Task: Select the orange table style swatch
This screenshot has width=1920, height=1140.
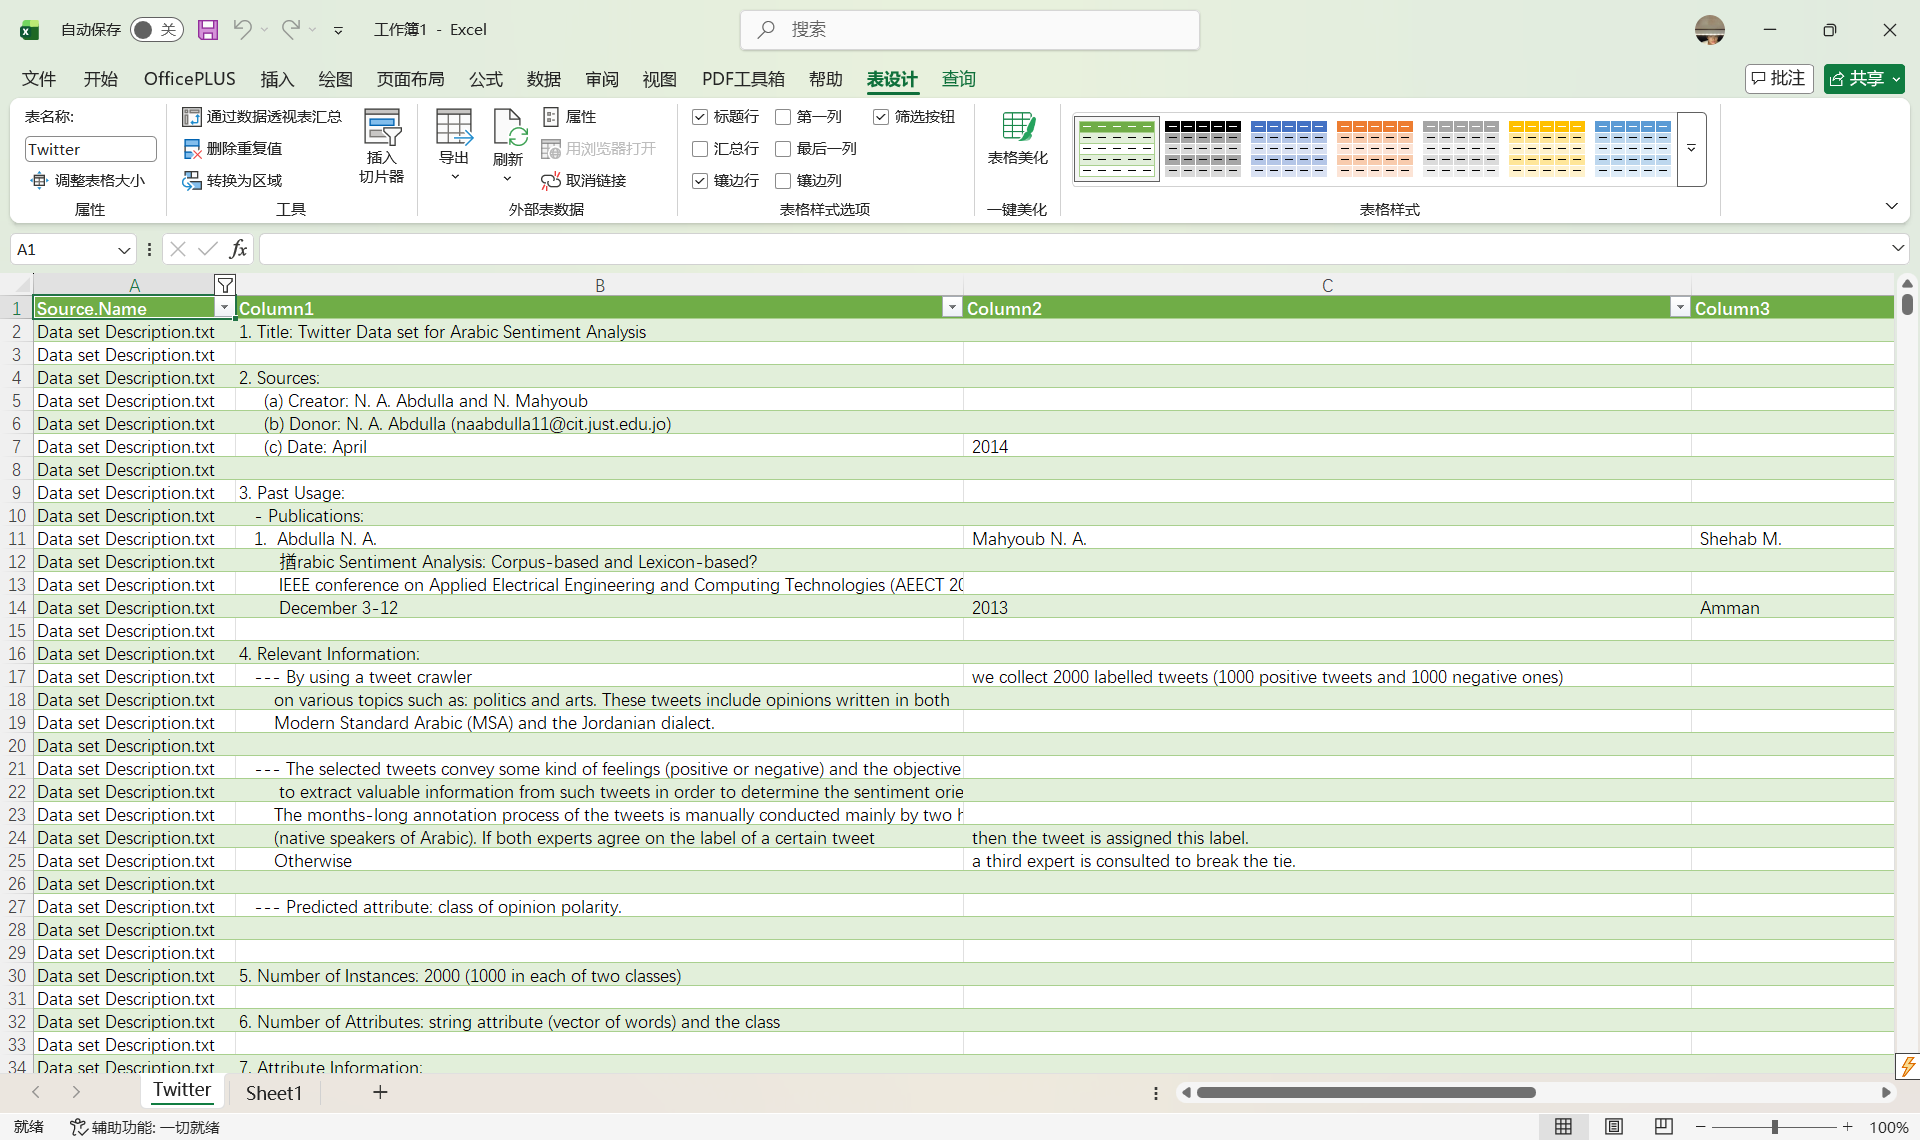Action: [1374, 148]
